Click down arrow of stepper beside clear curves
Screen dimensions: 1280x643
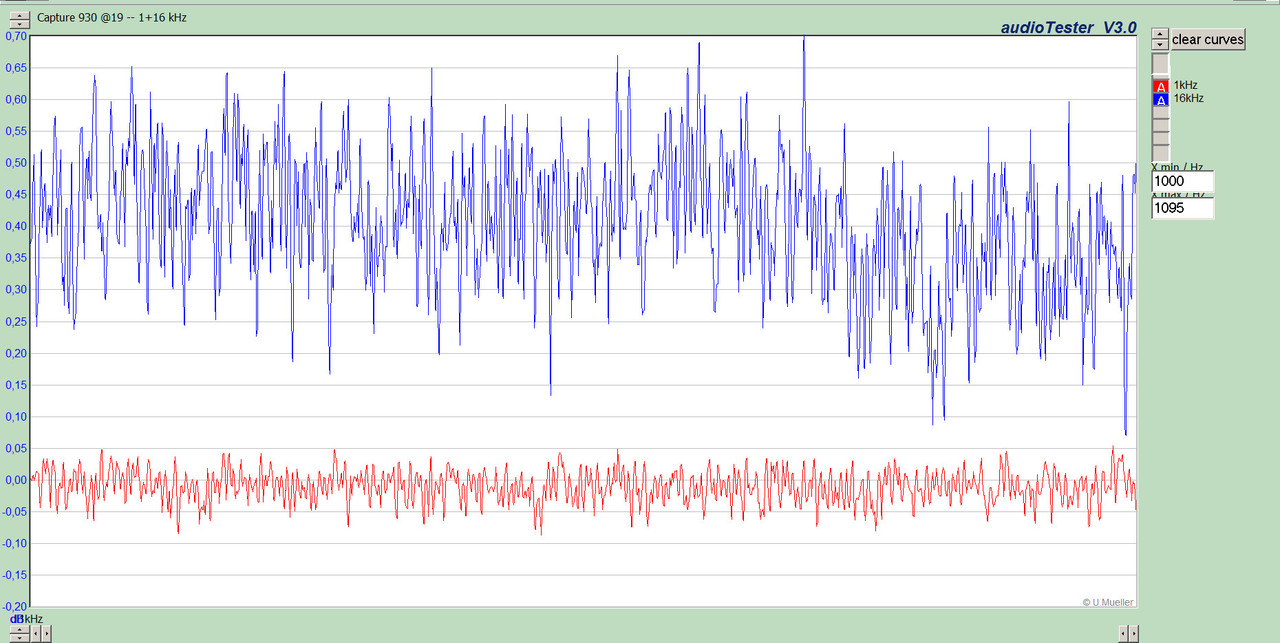(1160, 45)
